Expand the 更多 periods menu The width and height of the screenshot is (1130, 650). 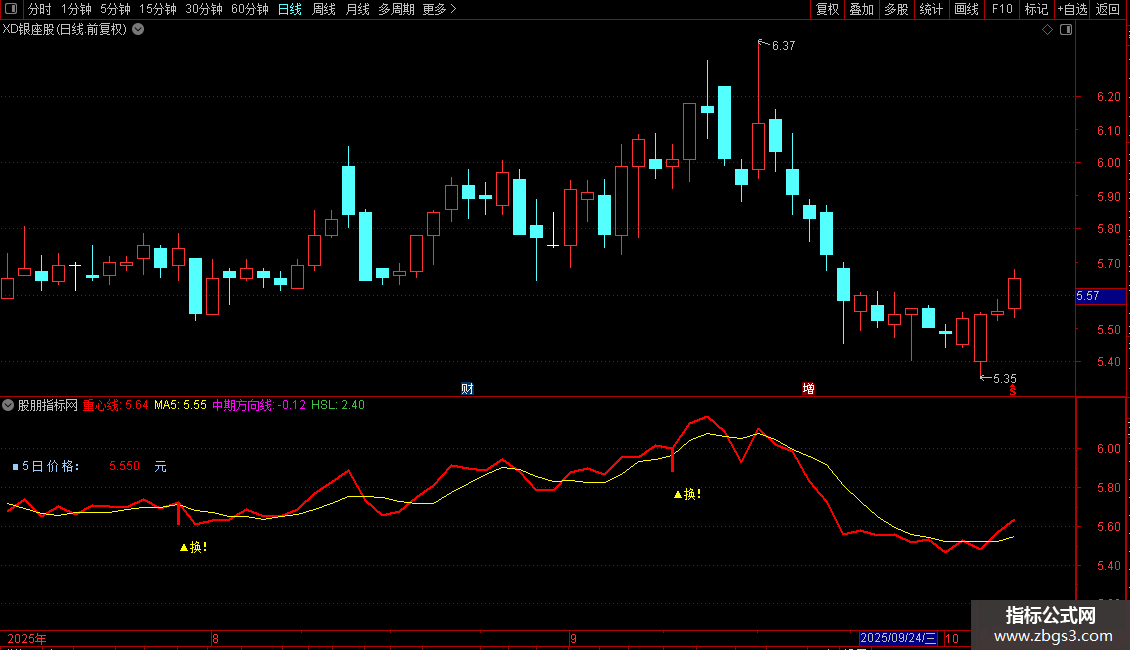(x=440, y=9)
